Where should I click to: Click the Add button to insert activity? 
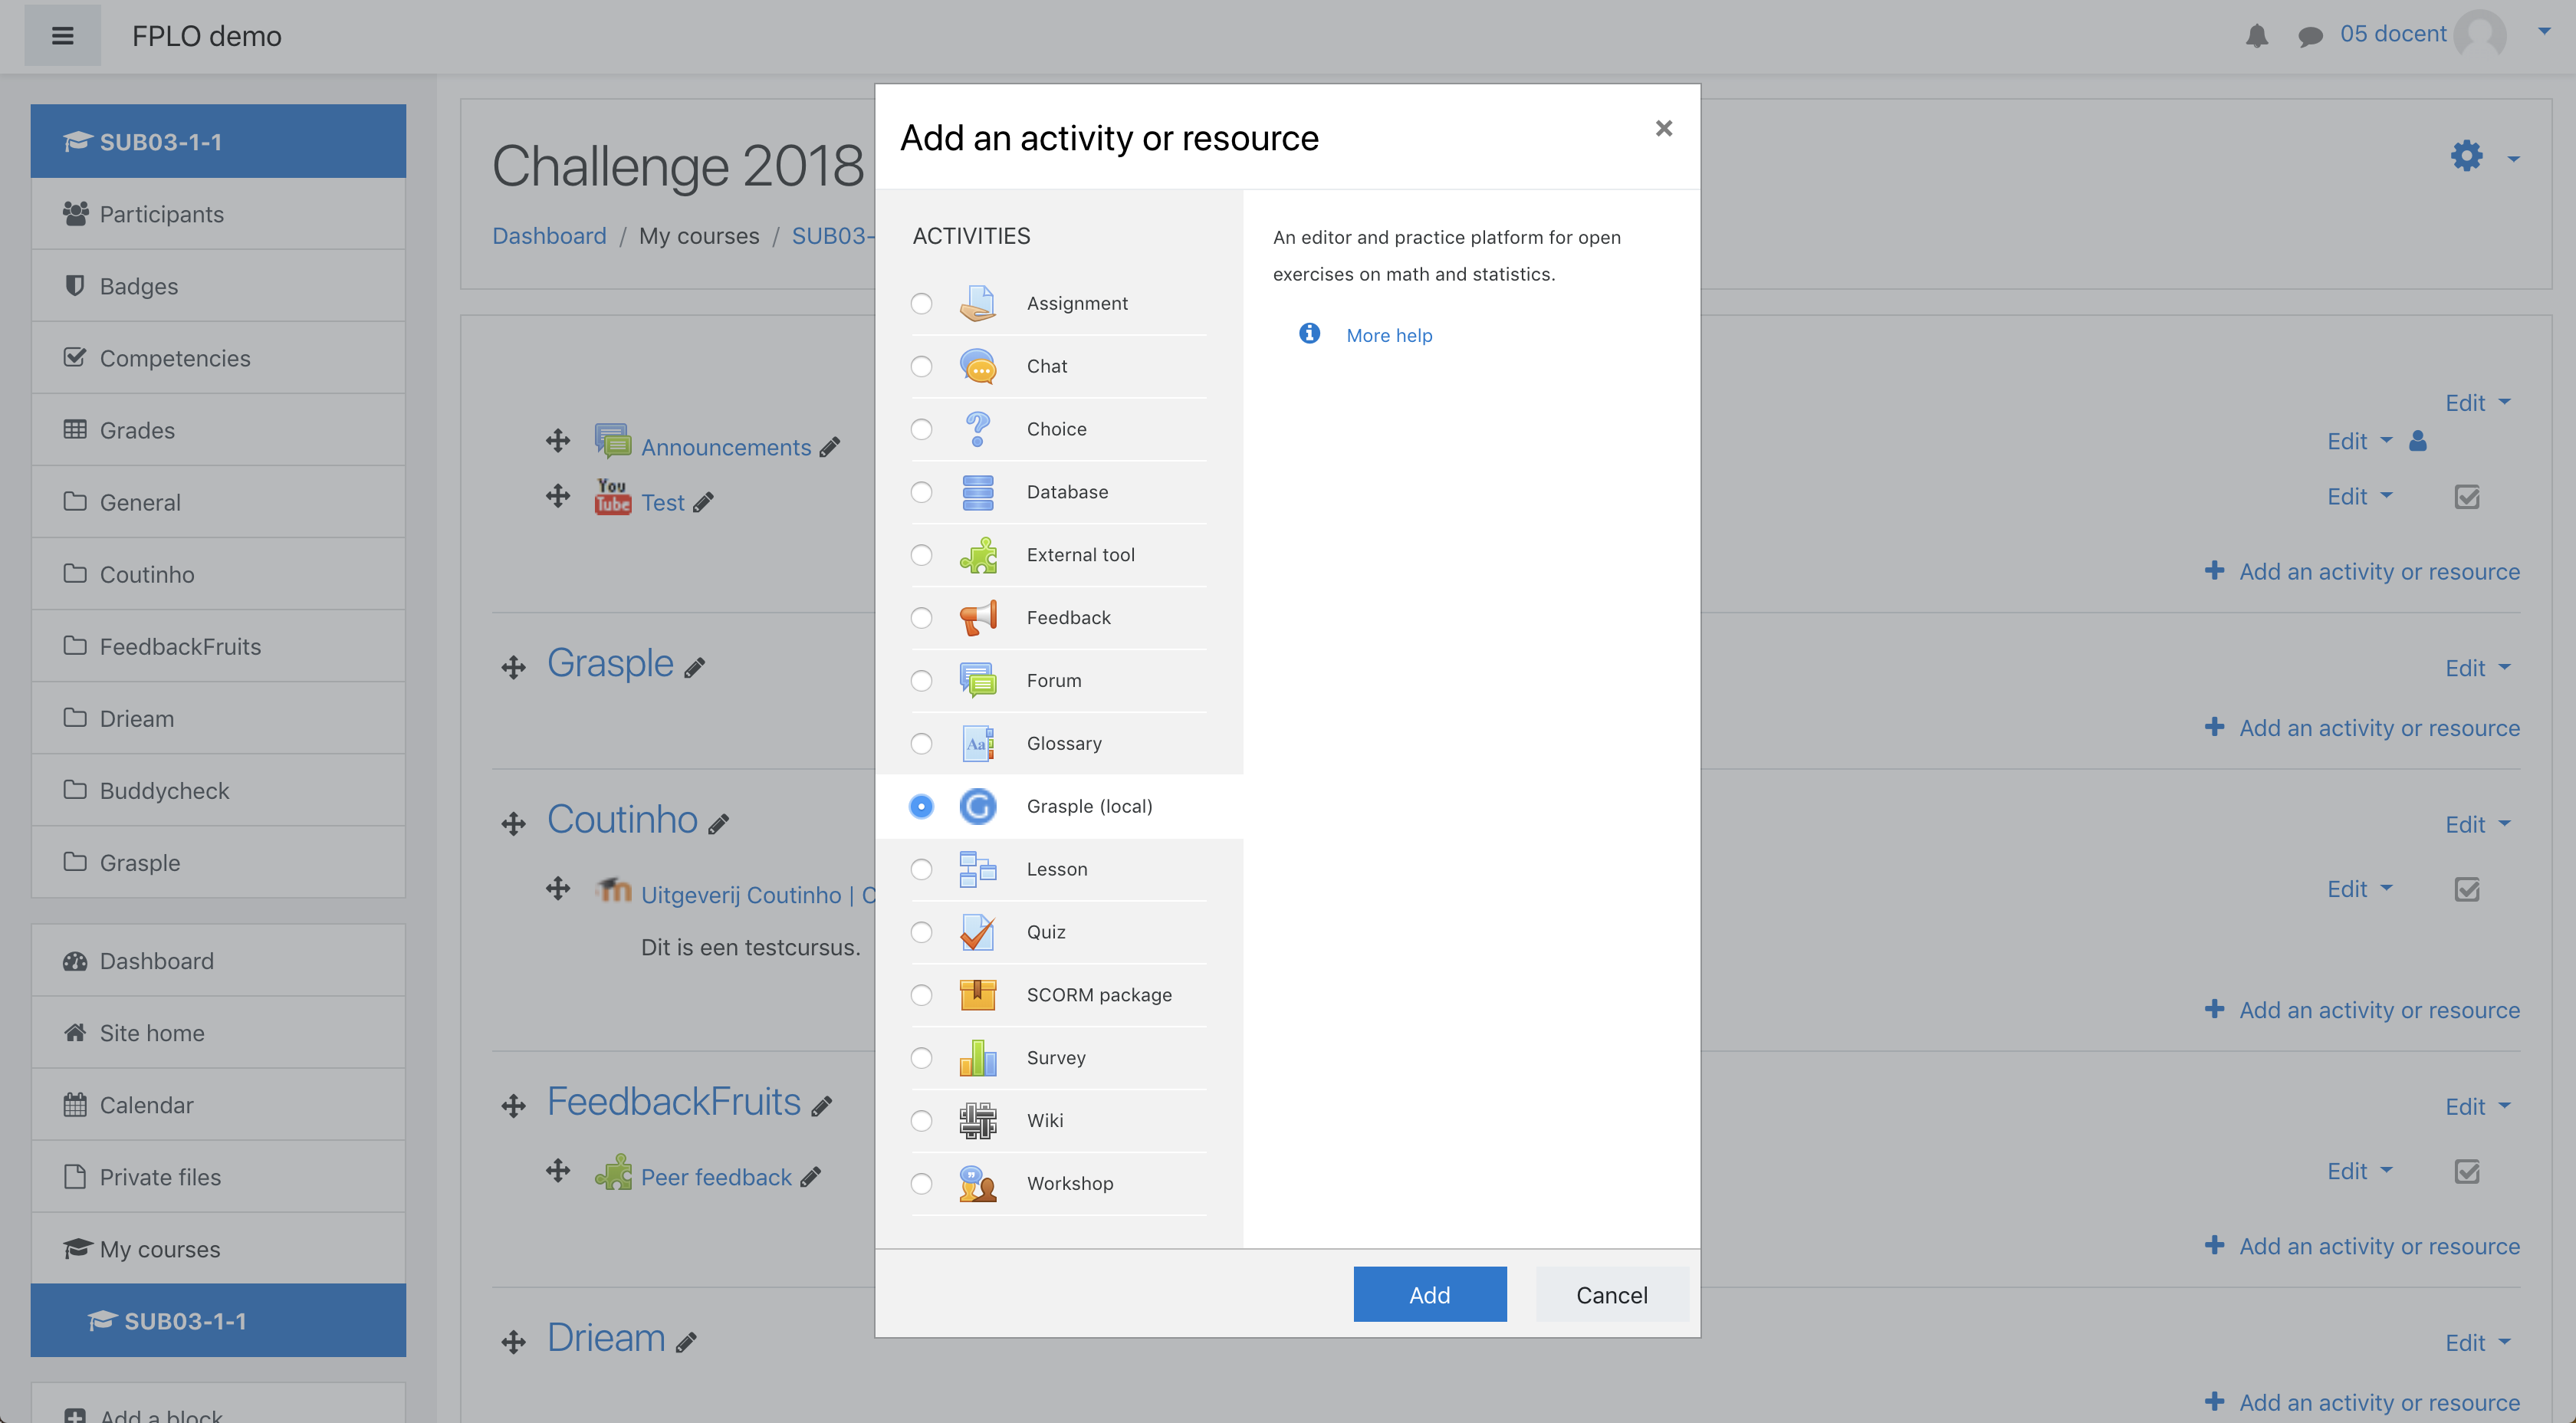1429,1293
